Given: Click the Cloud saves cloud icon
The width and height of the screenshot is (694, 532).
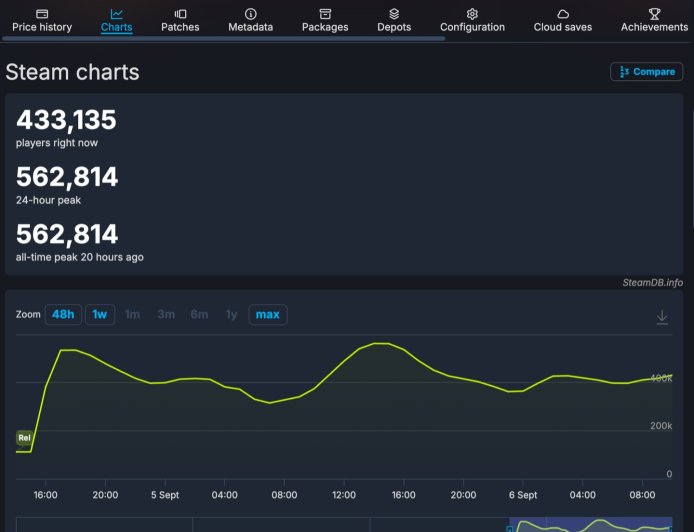Looking at the screenshot, I should (x=563, y=13).
